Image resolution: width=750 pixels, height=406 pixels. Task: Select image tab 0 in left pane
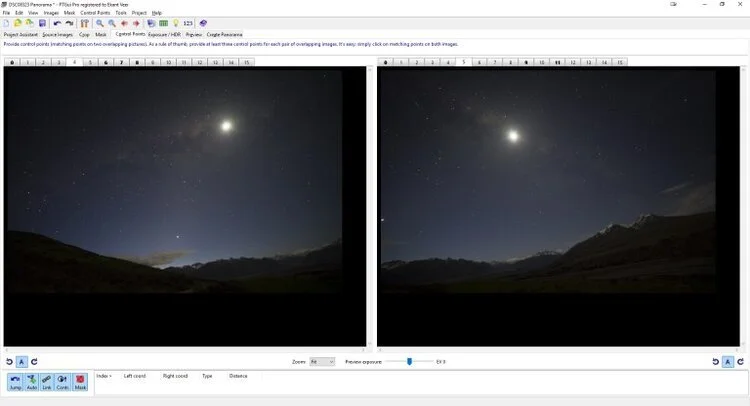[12, 62]
